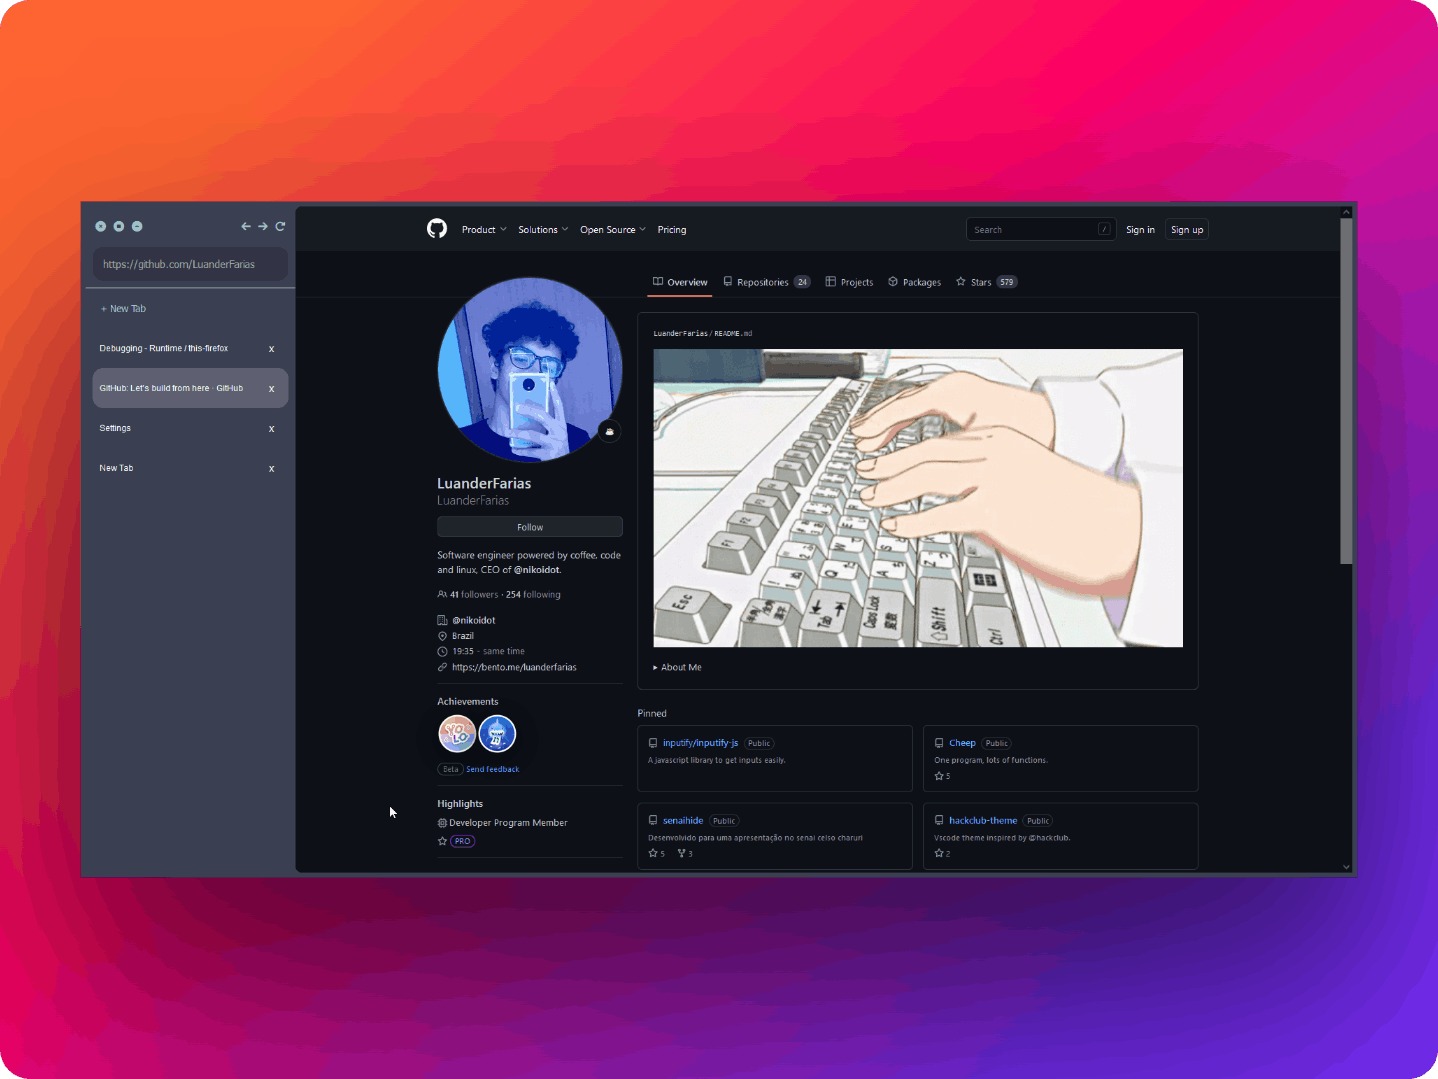The image size is (1438, 1079).
Task: Click the Sign in link
Action: [x=1140, y=230]
